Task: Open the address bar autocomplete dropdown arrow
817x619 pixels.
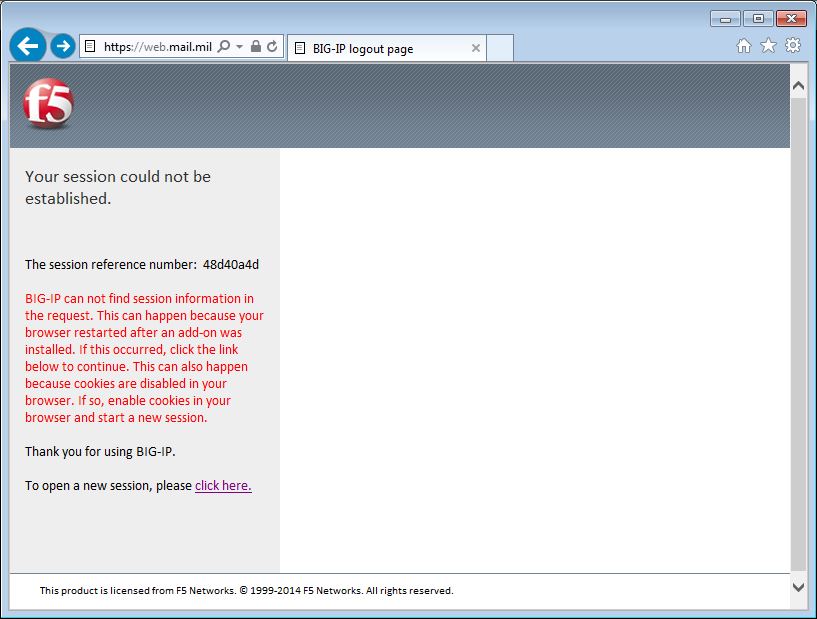Action: point(240,47)
